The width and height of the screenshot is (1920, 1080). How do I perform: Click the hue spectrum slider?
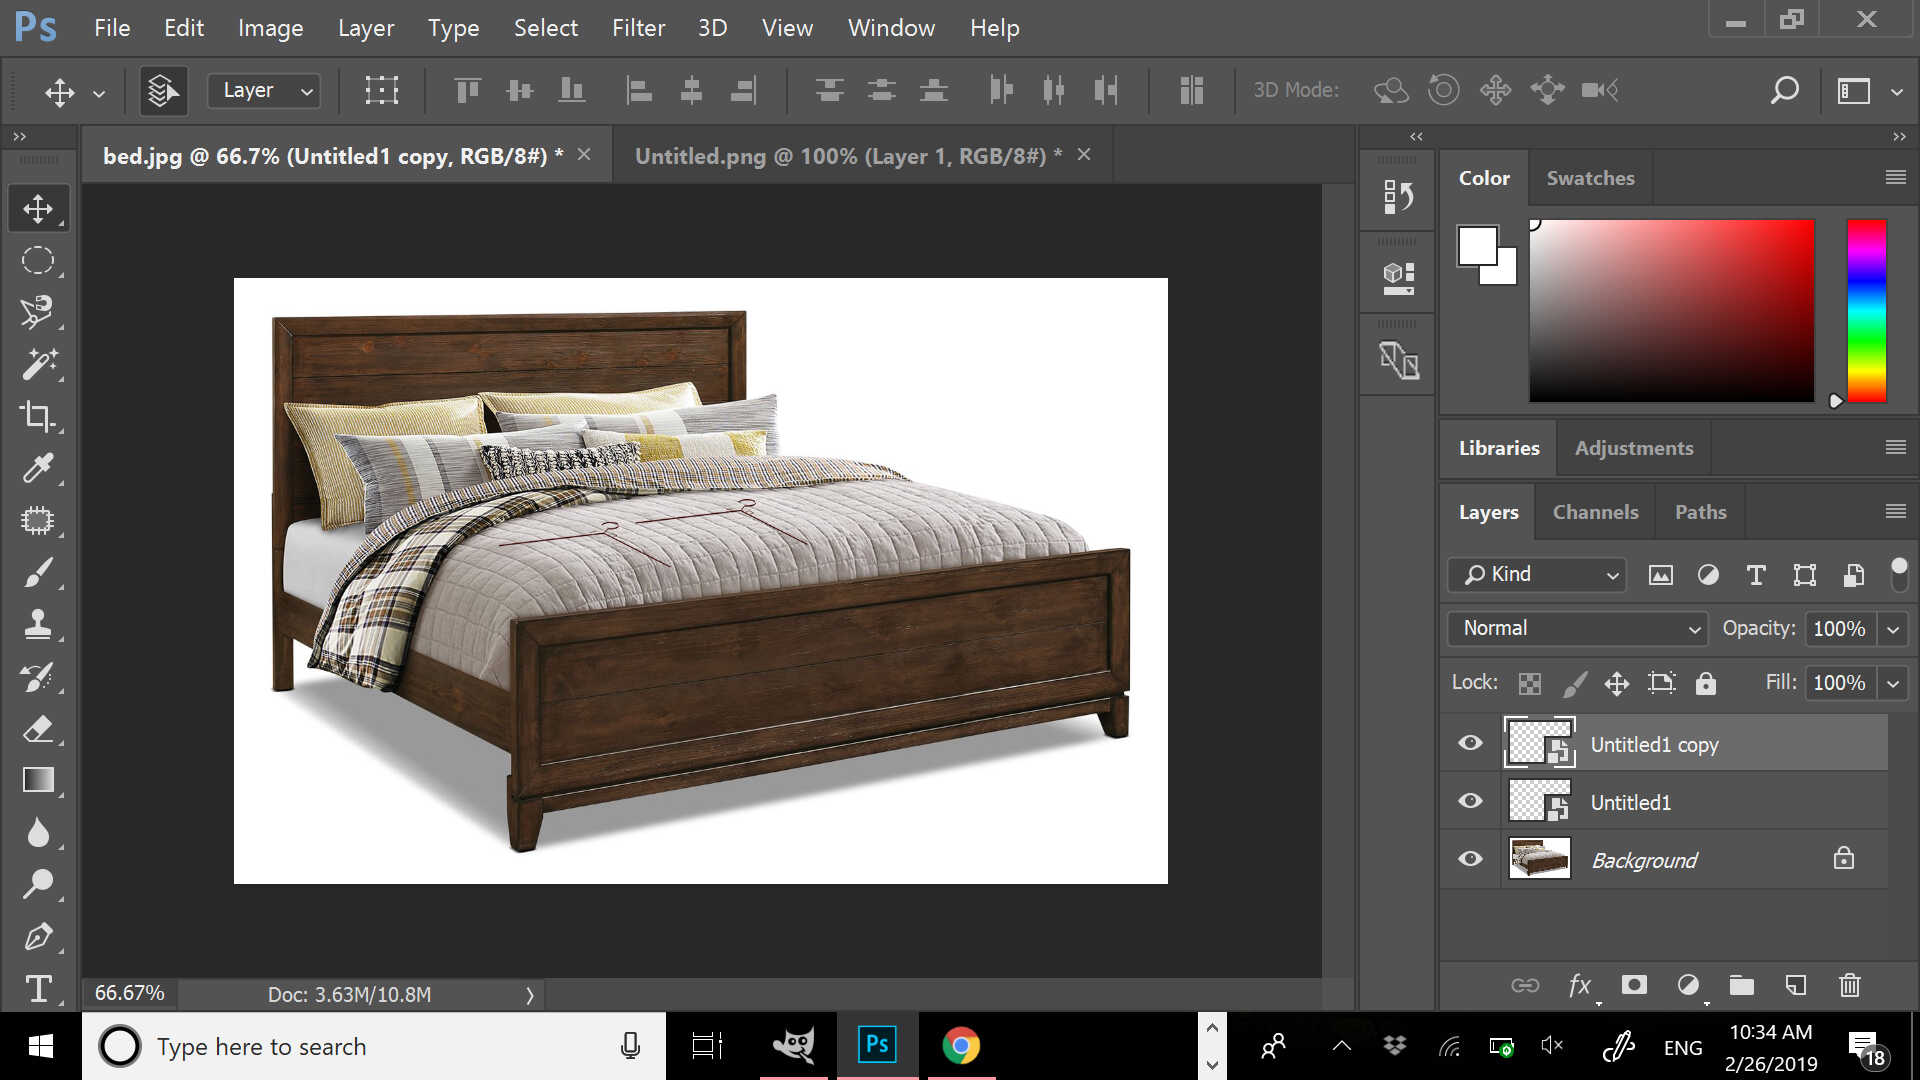click(x=1866, y=311)
